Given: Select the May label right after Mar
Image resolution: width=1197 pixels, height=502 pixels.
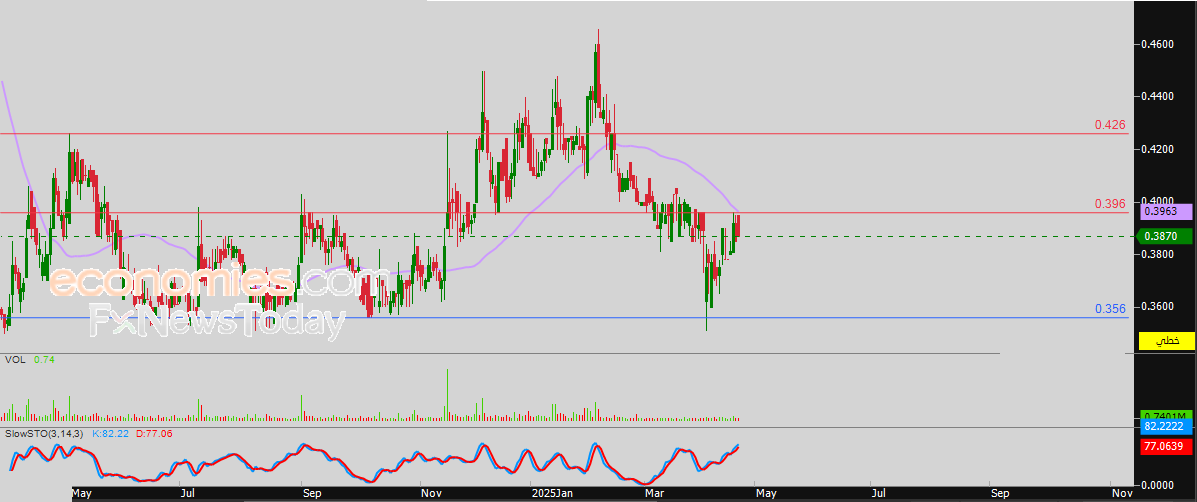Looking at the screenshot, I should (766, 494).
